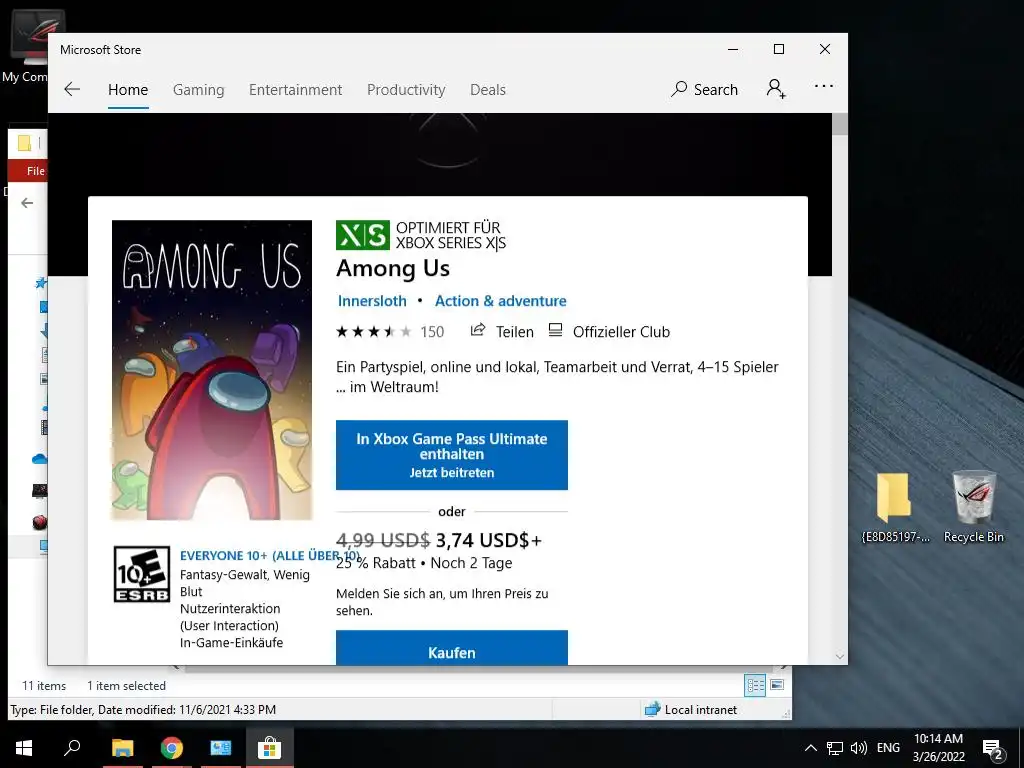Switch to the Entertainment tab
Image resolution: width=1024 pixels, height=768 pixels.
295,89
